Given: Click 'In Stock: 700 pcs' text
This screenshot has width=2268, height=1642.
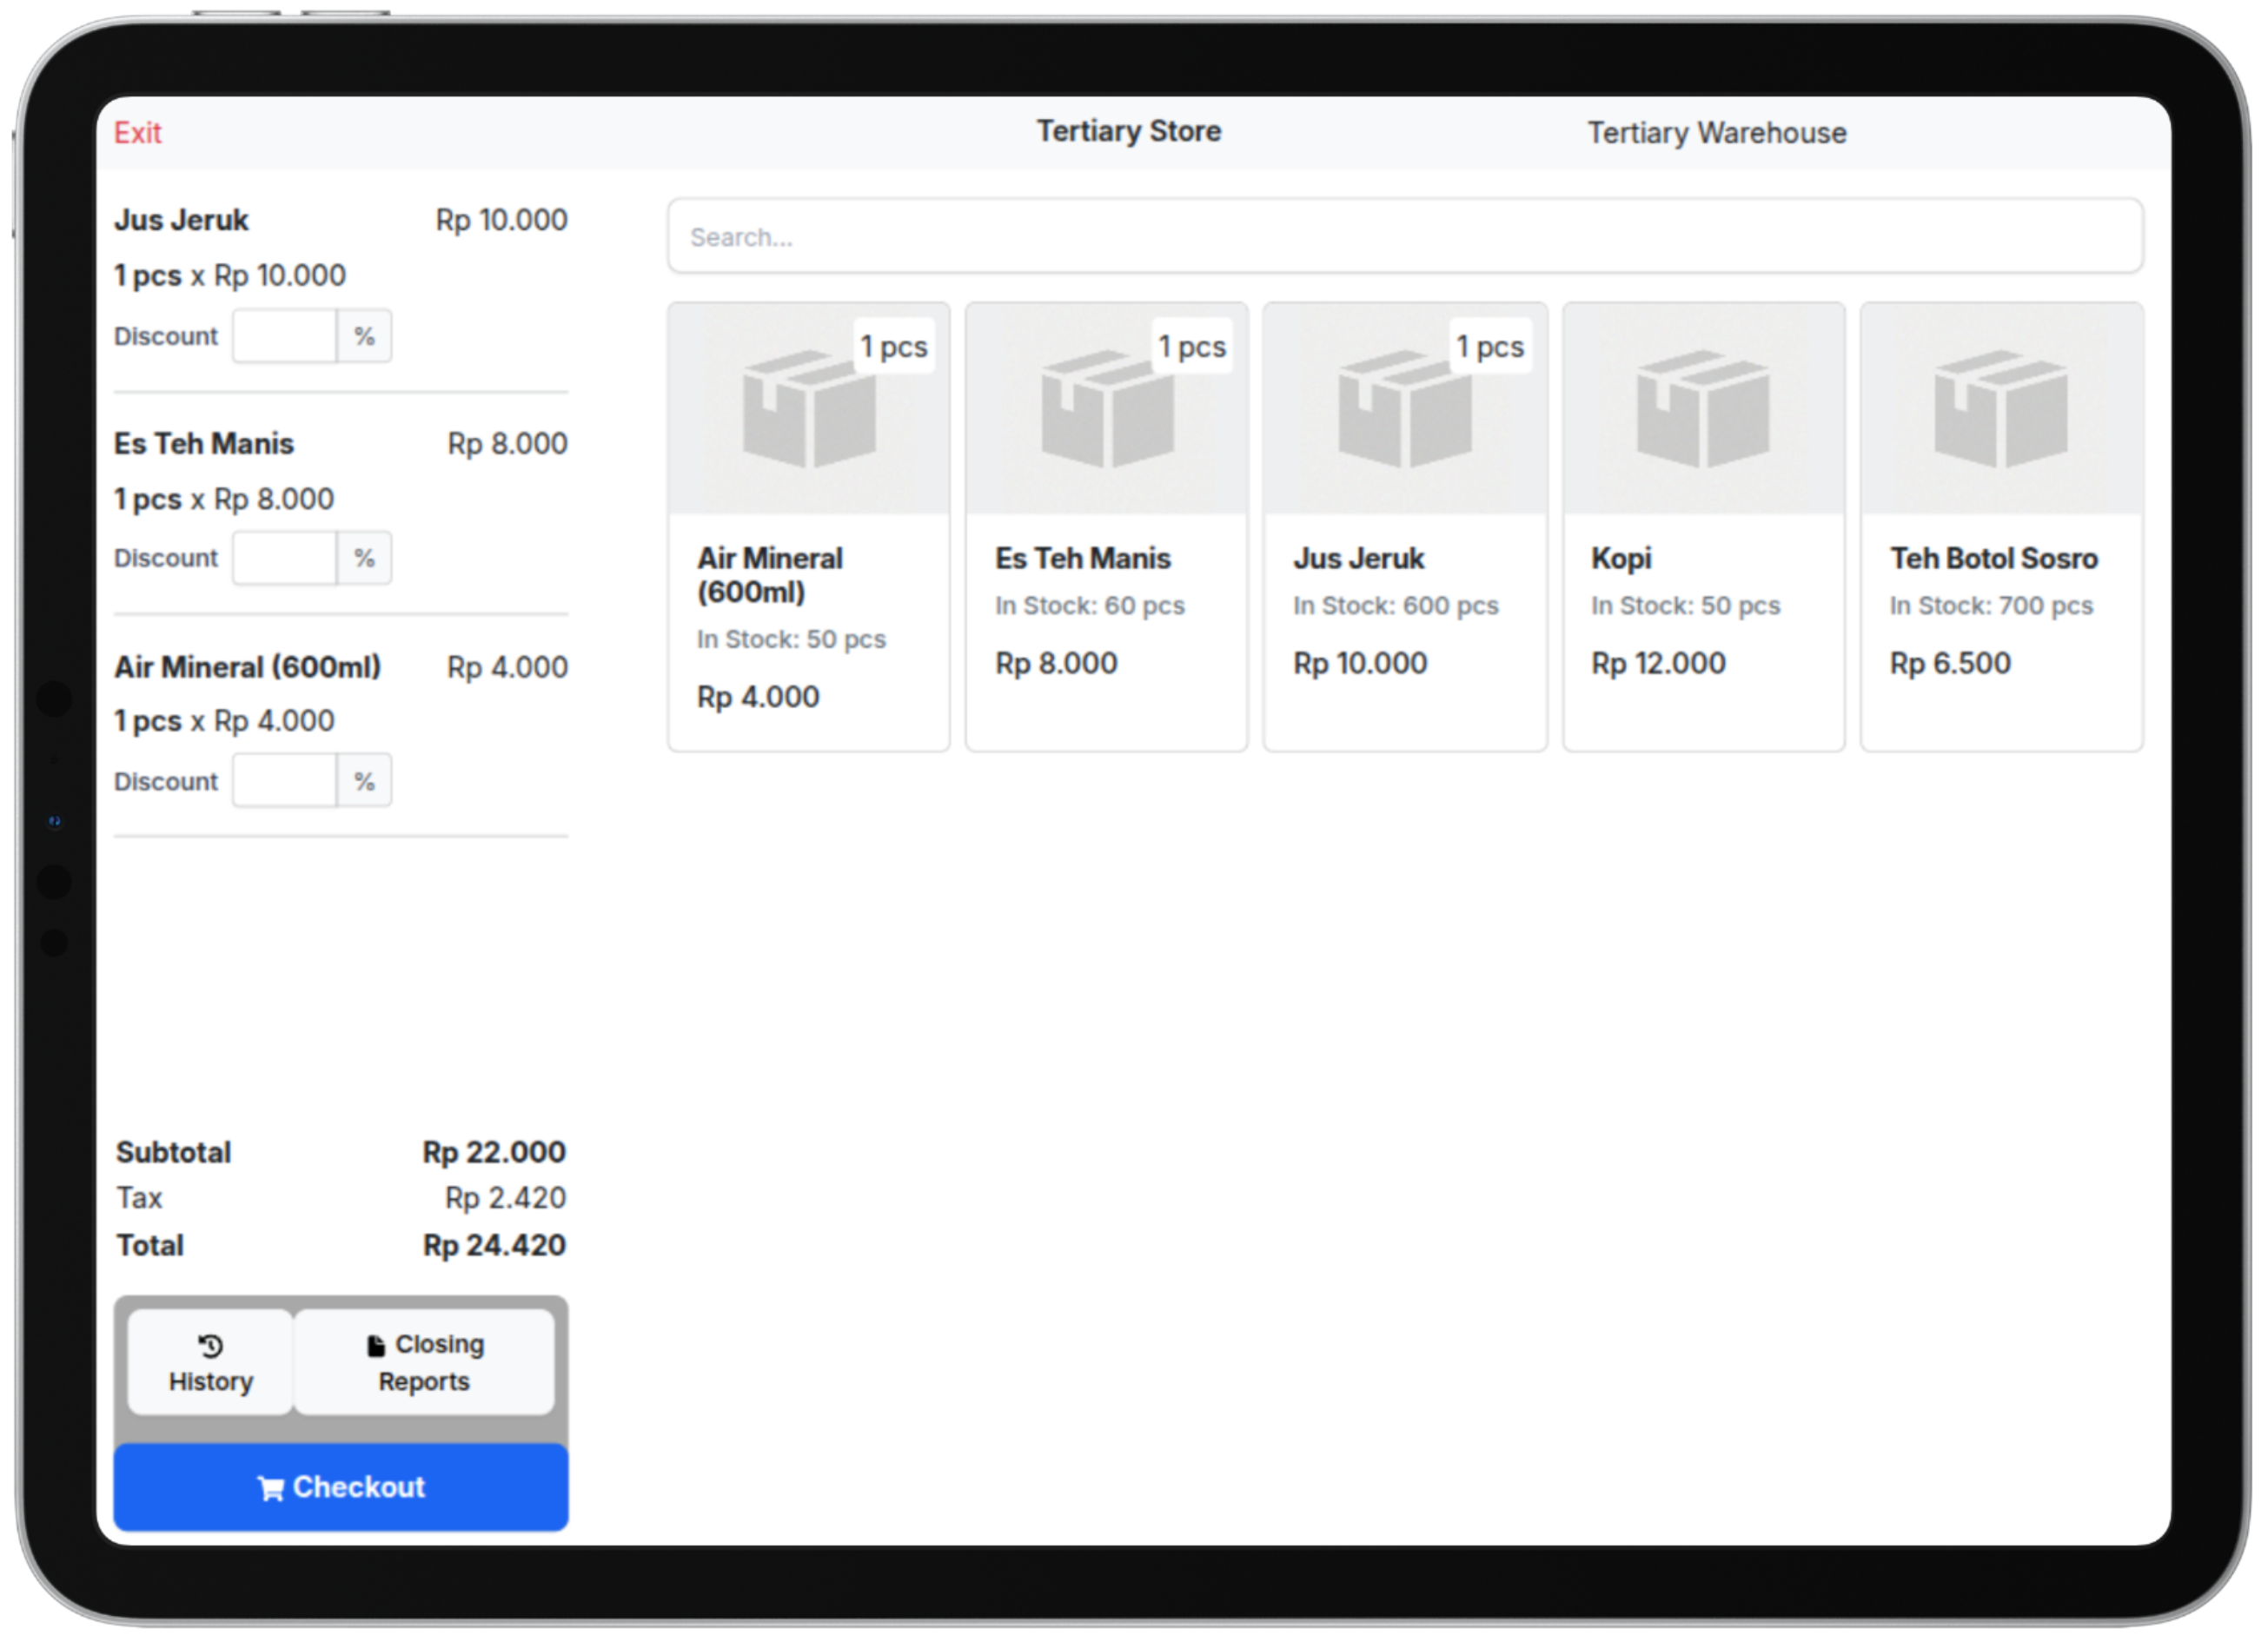Looking at the screenshot, I should [x=1991, y=606].
